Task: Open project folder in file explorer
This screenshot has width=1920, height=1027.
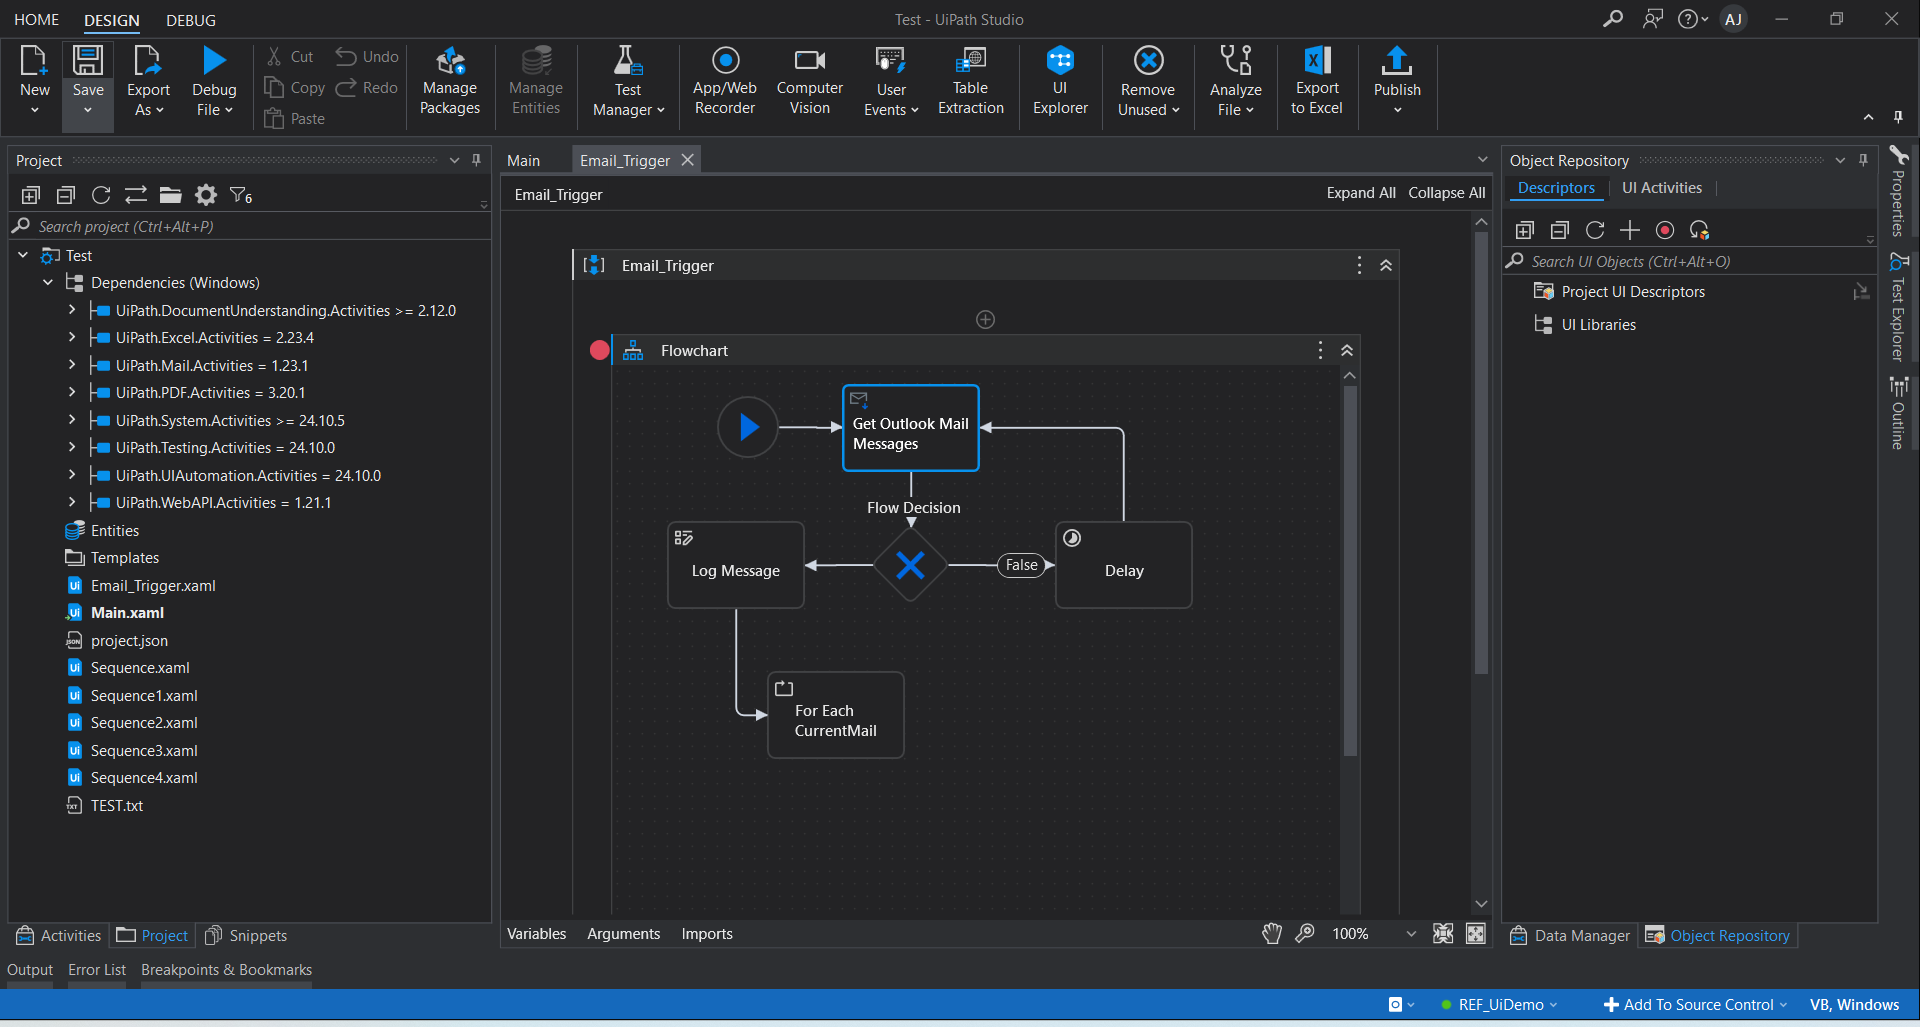Action: (x=171, y=195)
